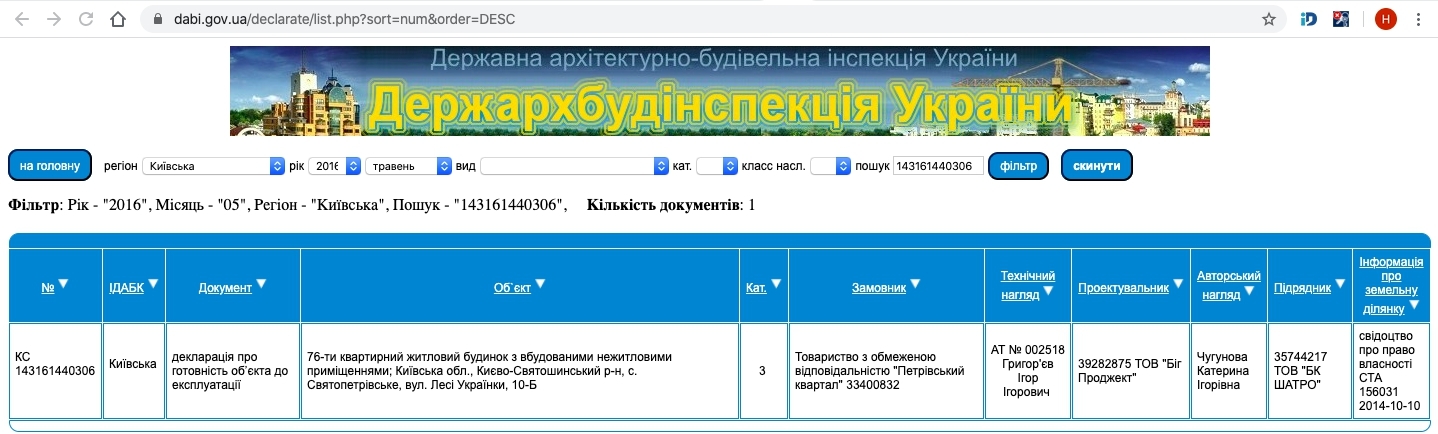Sort by Кат. column arrow

776,284
